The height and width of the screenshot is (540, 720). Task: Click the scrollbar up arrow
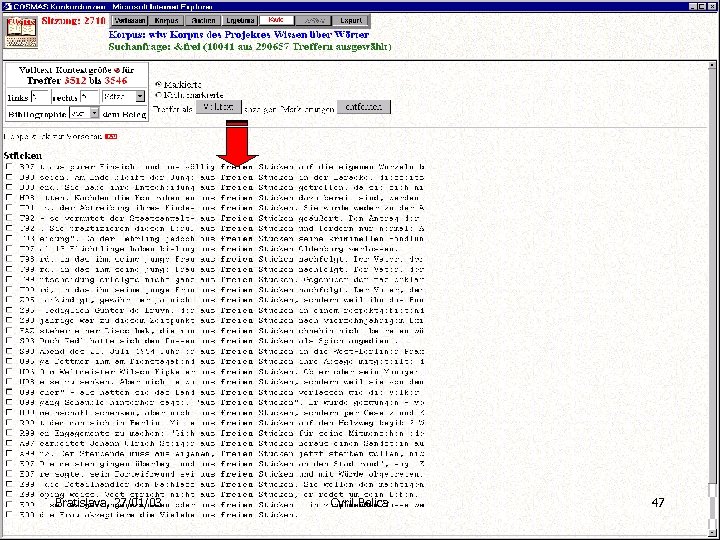(x=712, y=65)
